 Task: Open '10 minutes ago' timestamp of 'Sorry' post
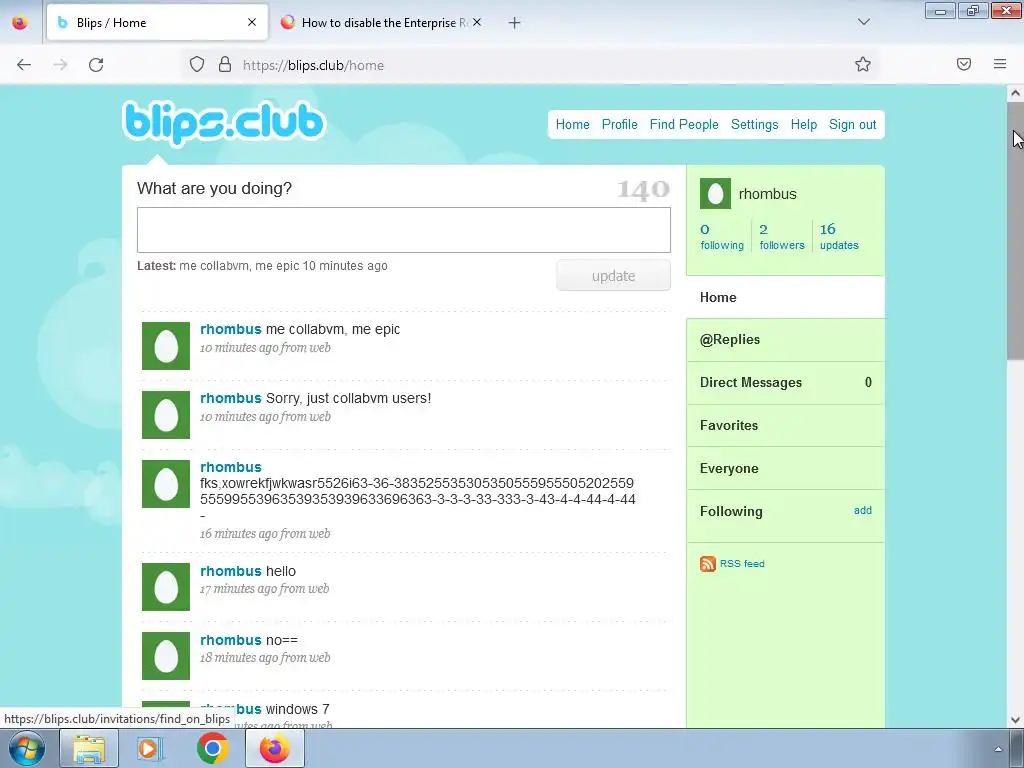(265, 417)
